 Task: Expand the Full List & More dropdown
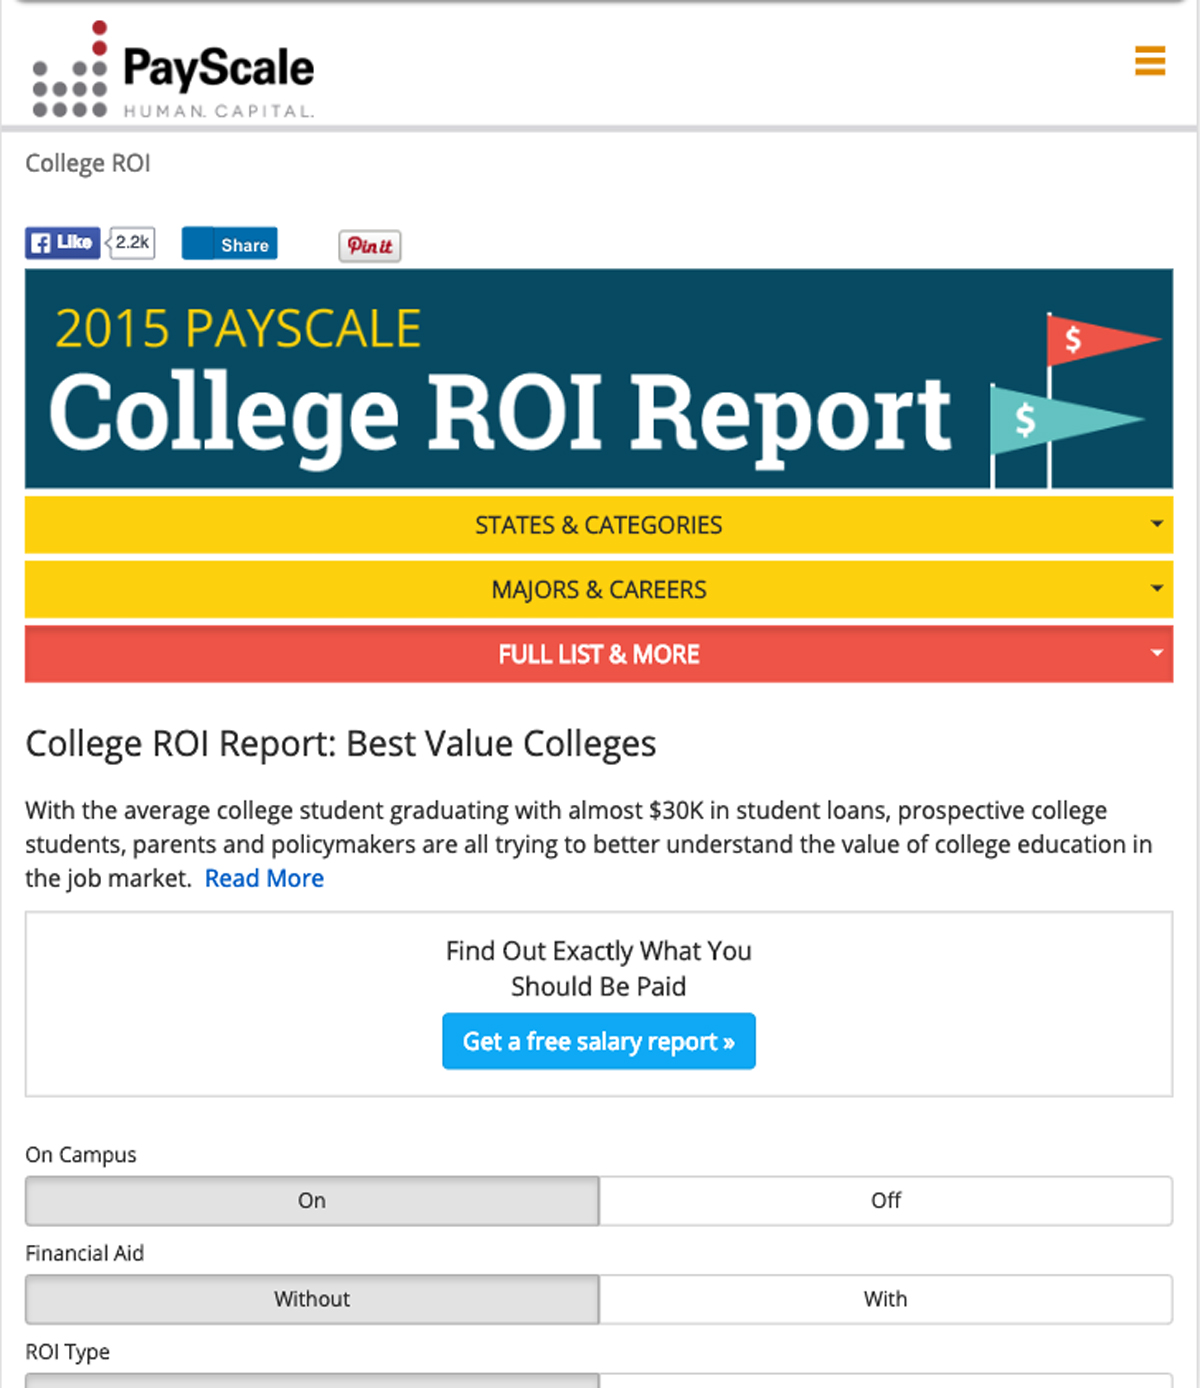599,655
